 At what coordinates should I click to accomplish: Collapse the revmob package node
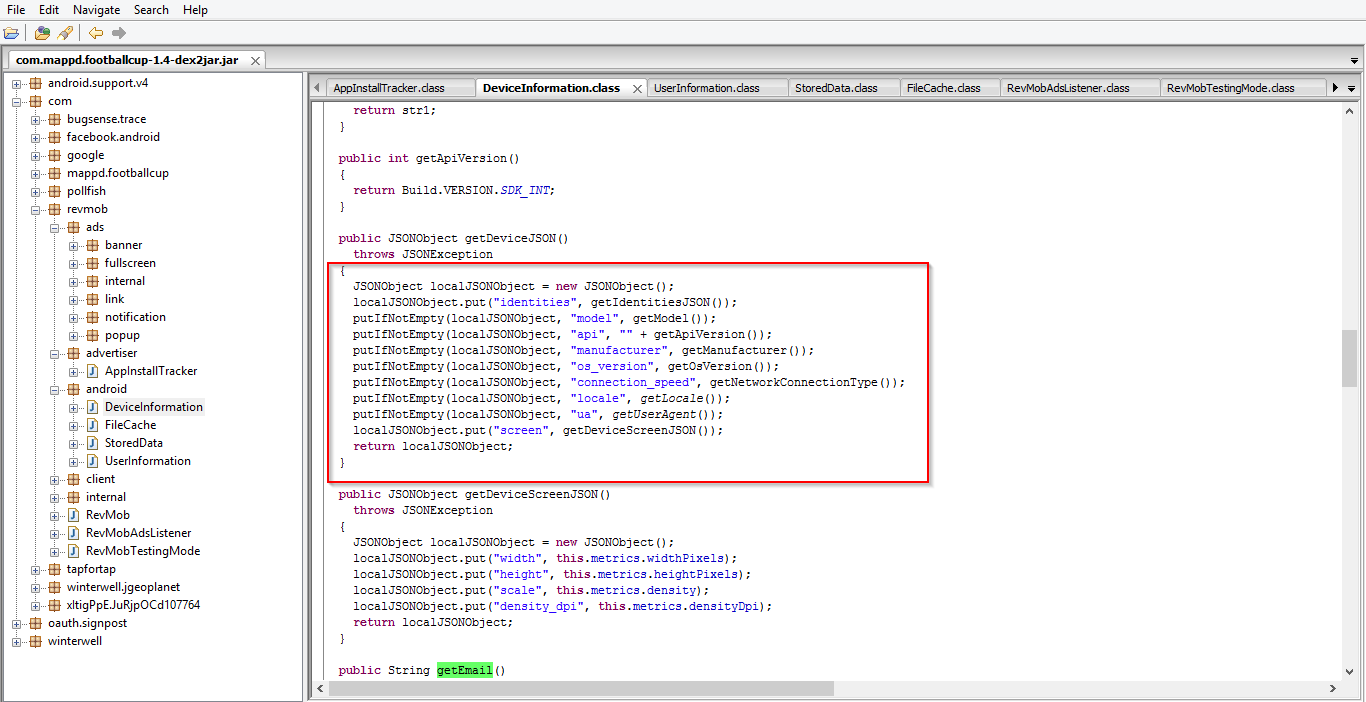click(x=36, y=209)
